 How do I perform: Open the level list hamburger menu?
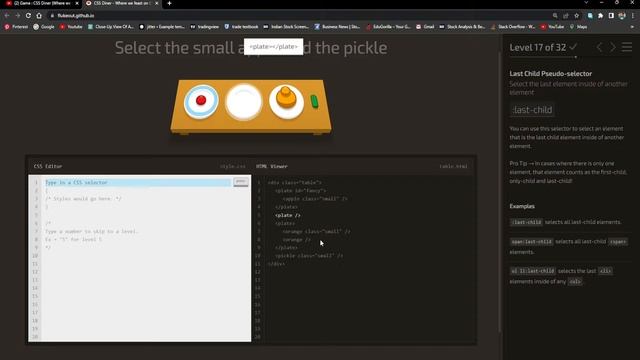tap(627, 47)
